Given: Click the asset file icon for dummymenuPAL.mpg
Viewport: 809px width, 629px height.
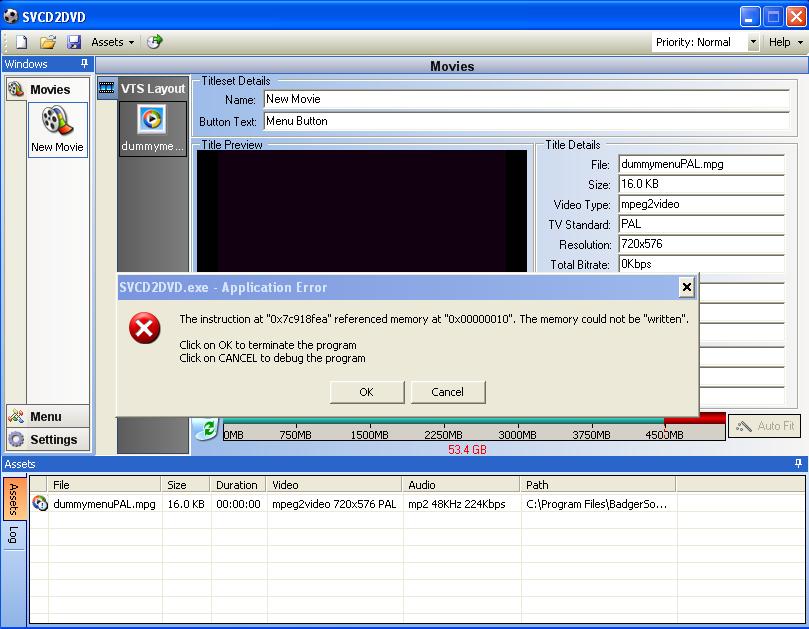Looking at the screenshot, I should 40,504.
